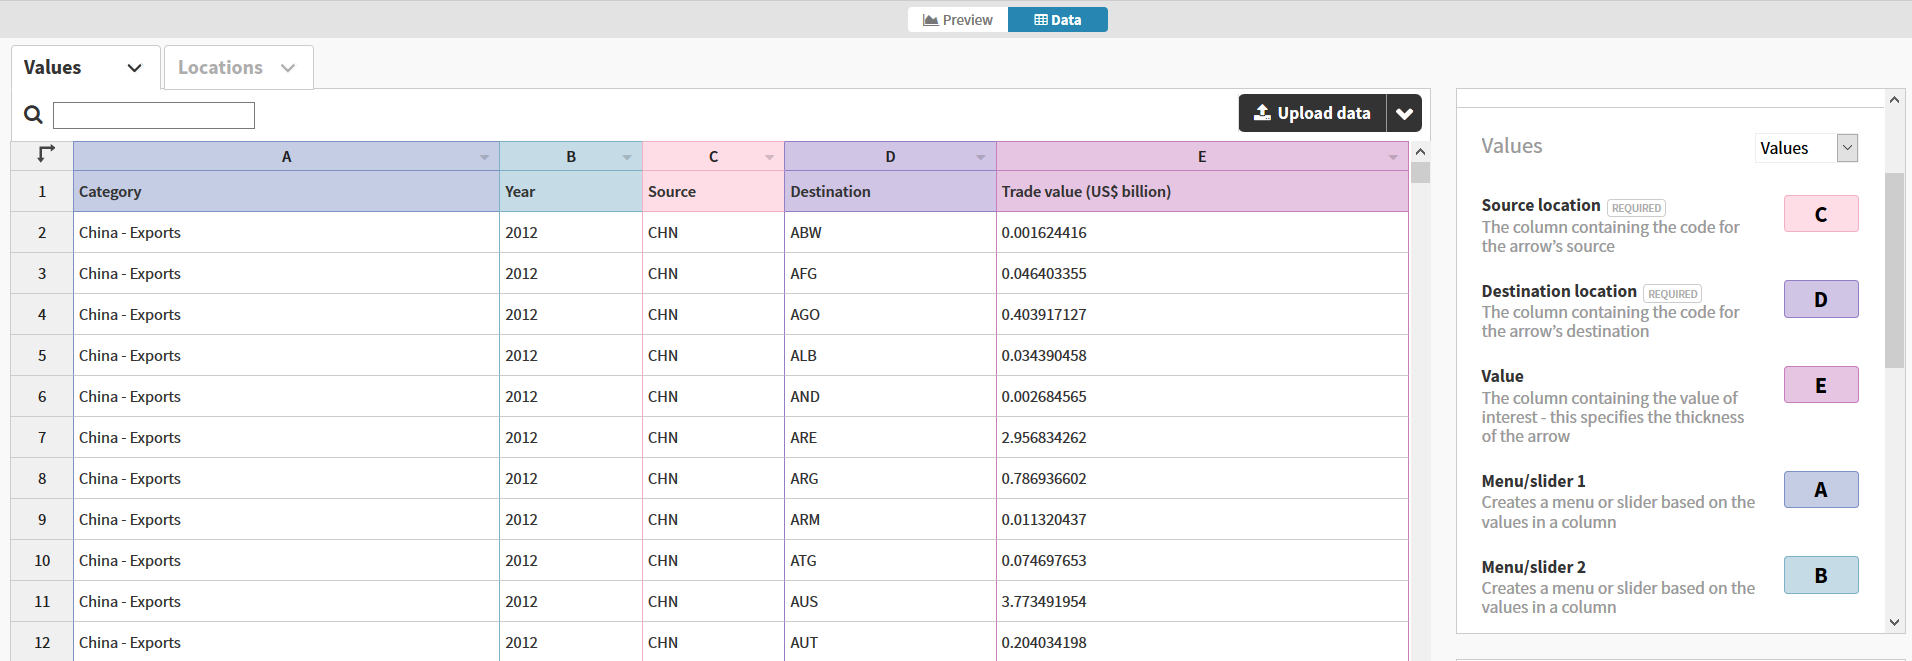Click the cell with value 3.773491954

1202,601
